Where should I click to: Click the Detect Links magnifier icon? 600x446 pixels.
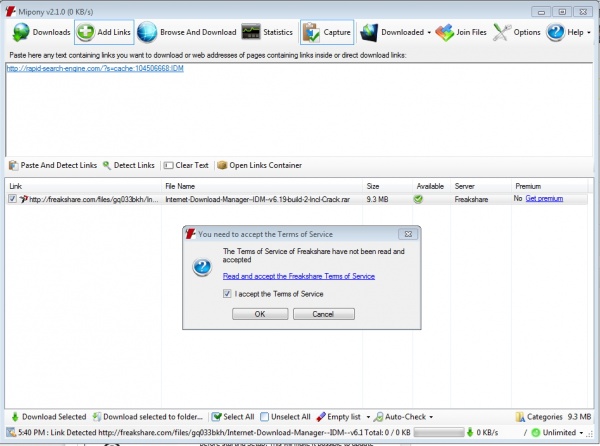[107, 165]
